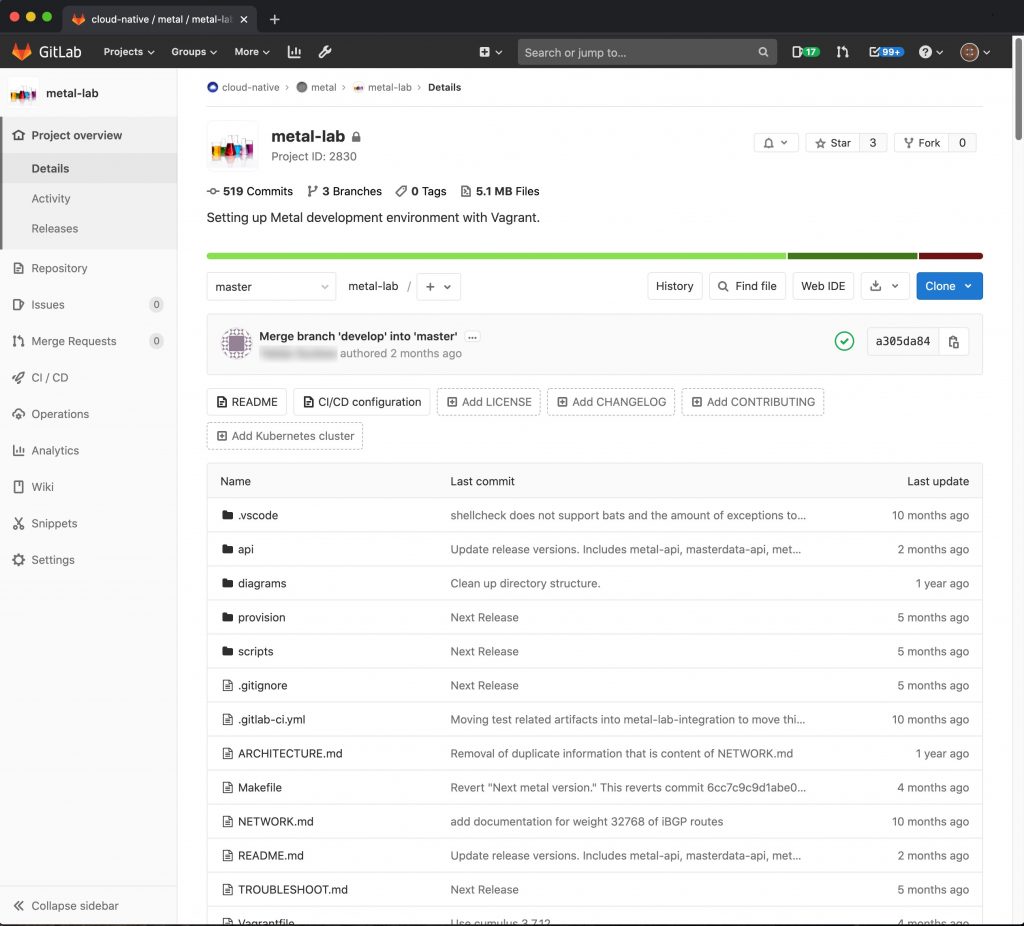Collapse the sidebar
1024x926 pixels.
tap(89, 905)
